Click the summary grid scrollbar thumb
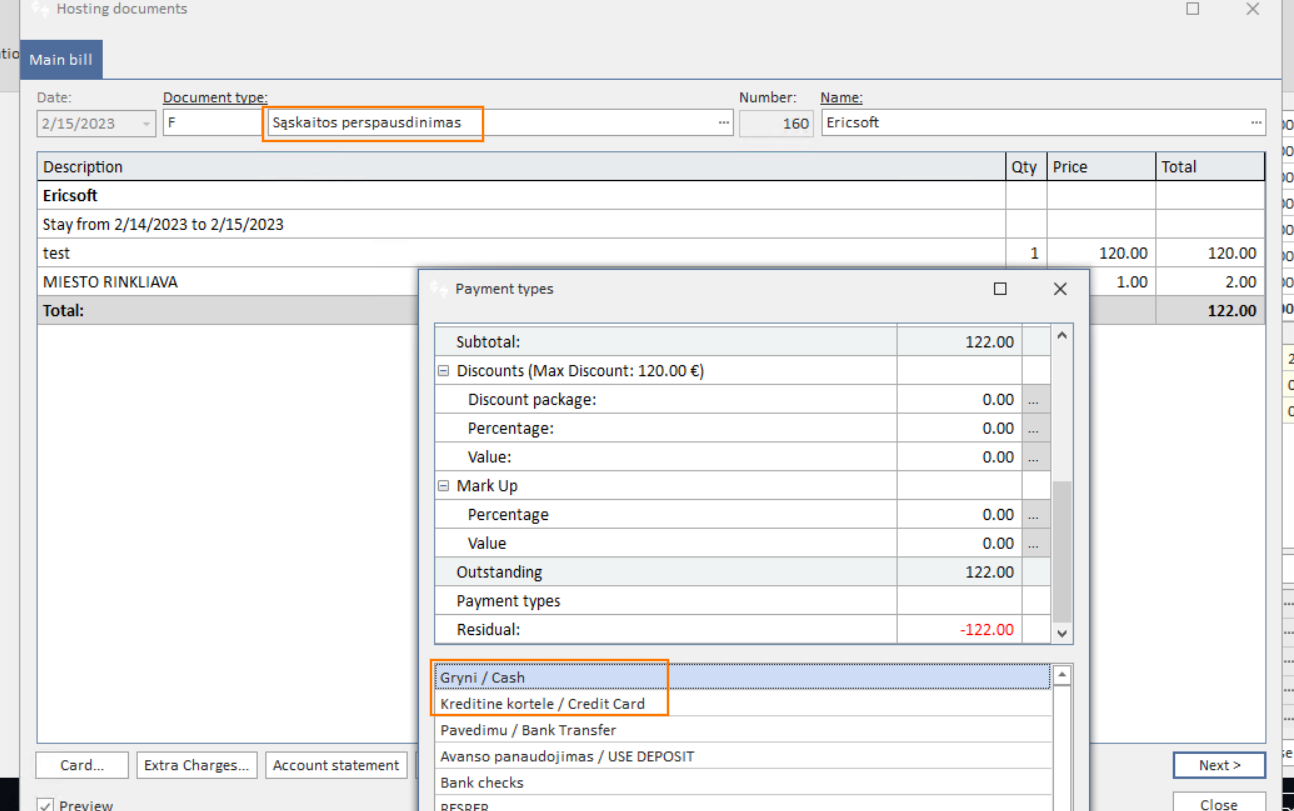The height and width of the screenshot is (811, 1294). click(1062, 552)
